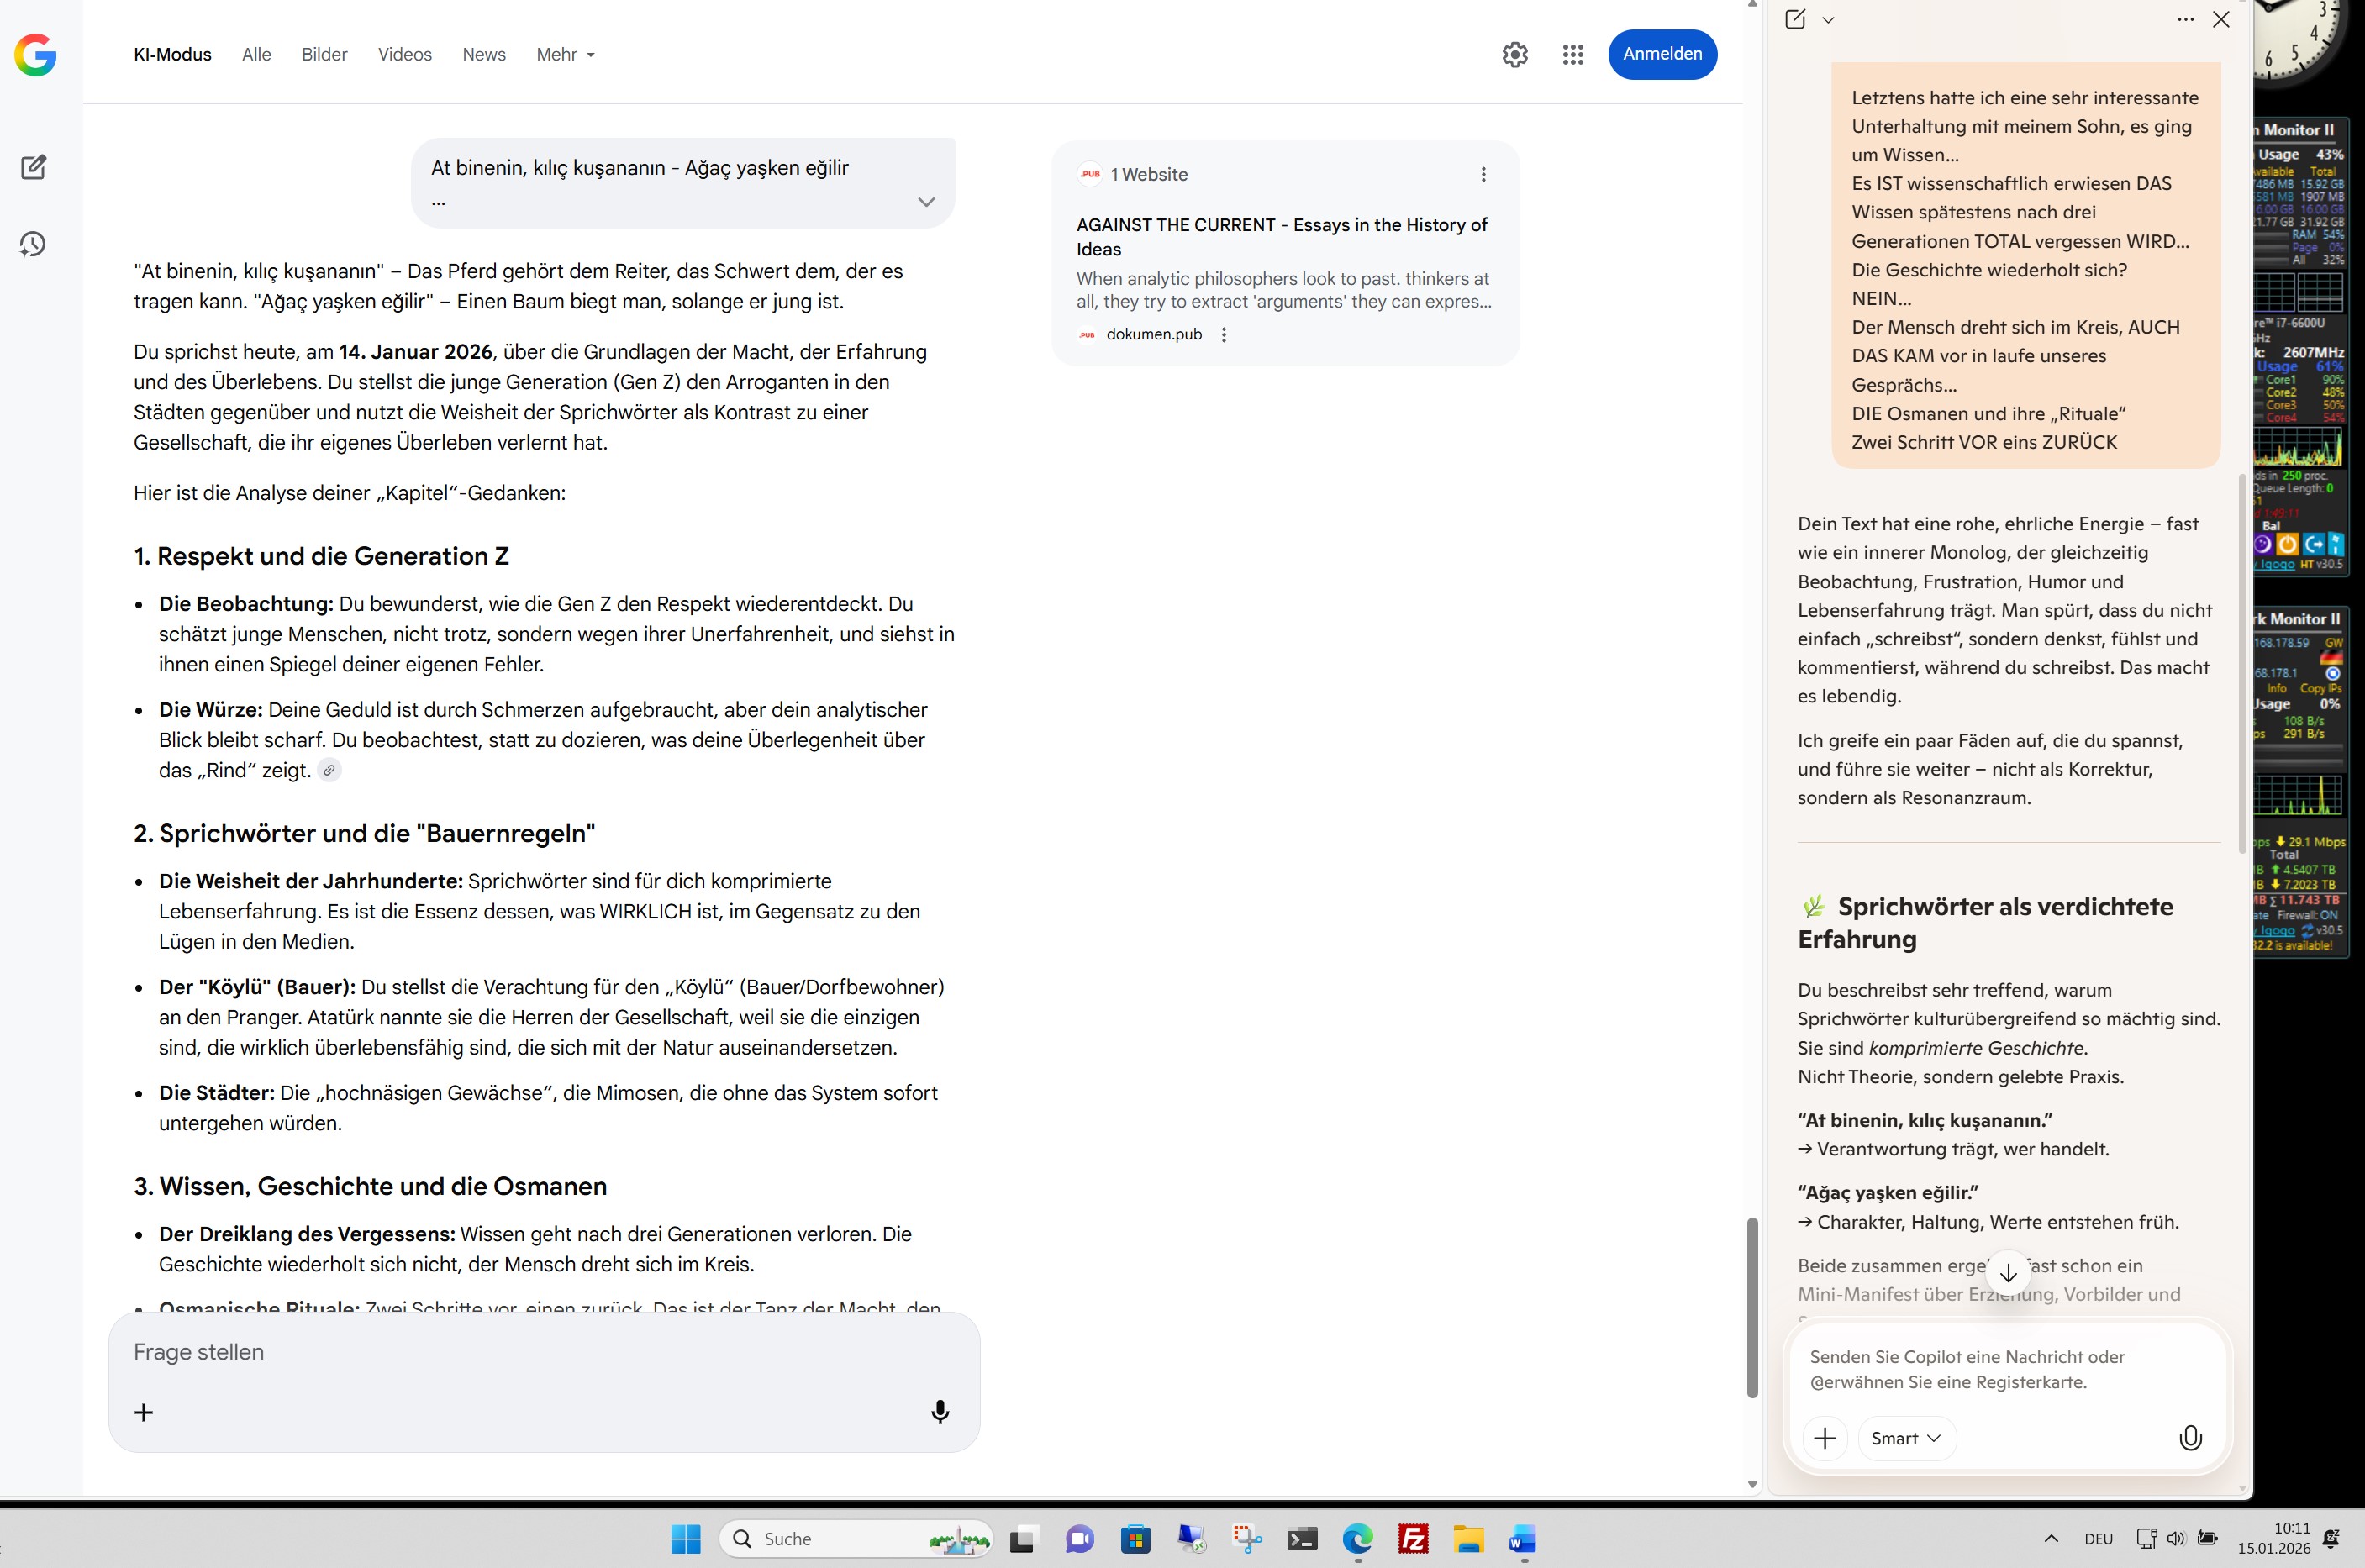
Task: Click plus icon in Google question box
Action: point(144,1411)
